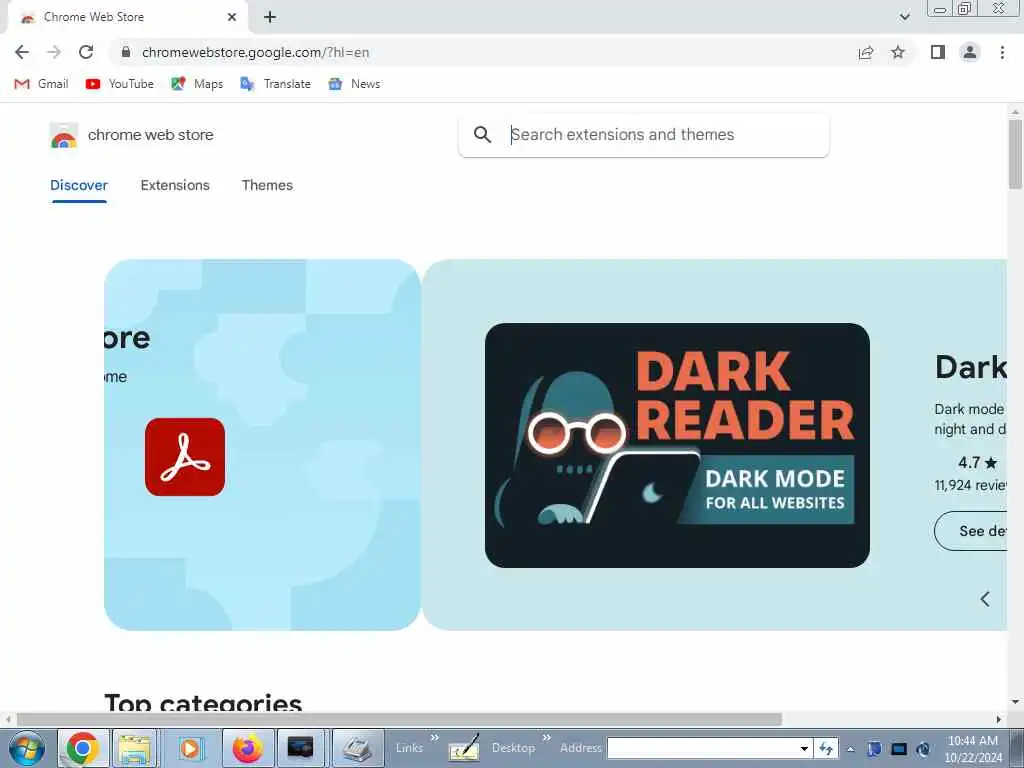Expand the Links toolbar chevron
Screen dimensions: 1024x768
pos(435,738)
